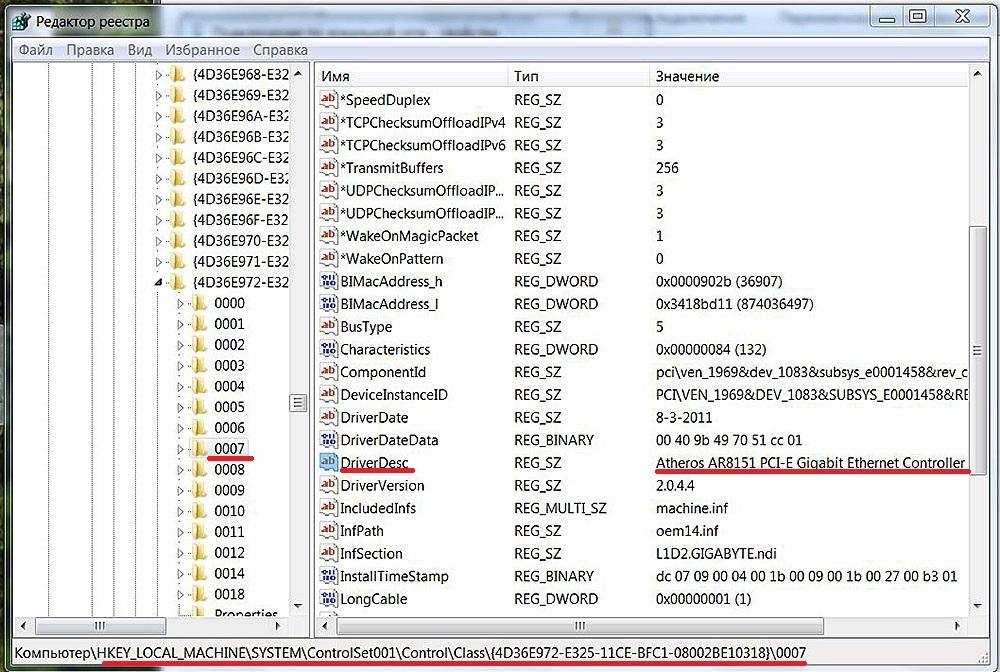
Task: Select the 0012 subkey
Action: (229, 553)
